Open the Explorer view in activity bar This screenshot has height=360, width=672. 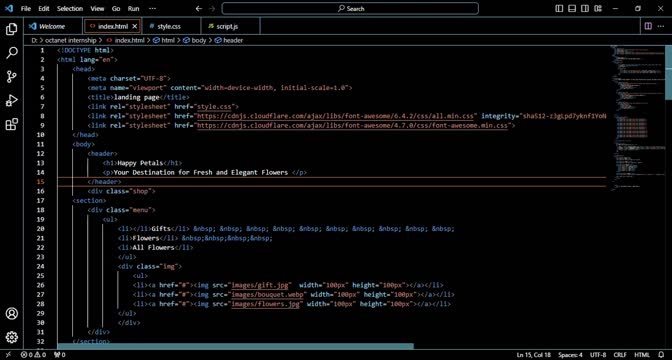pyautogui.click(x=12, y=29)
